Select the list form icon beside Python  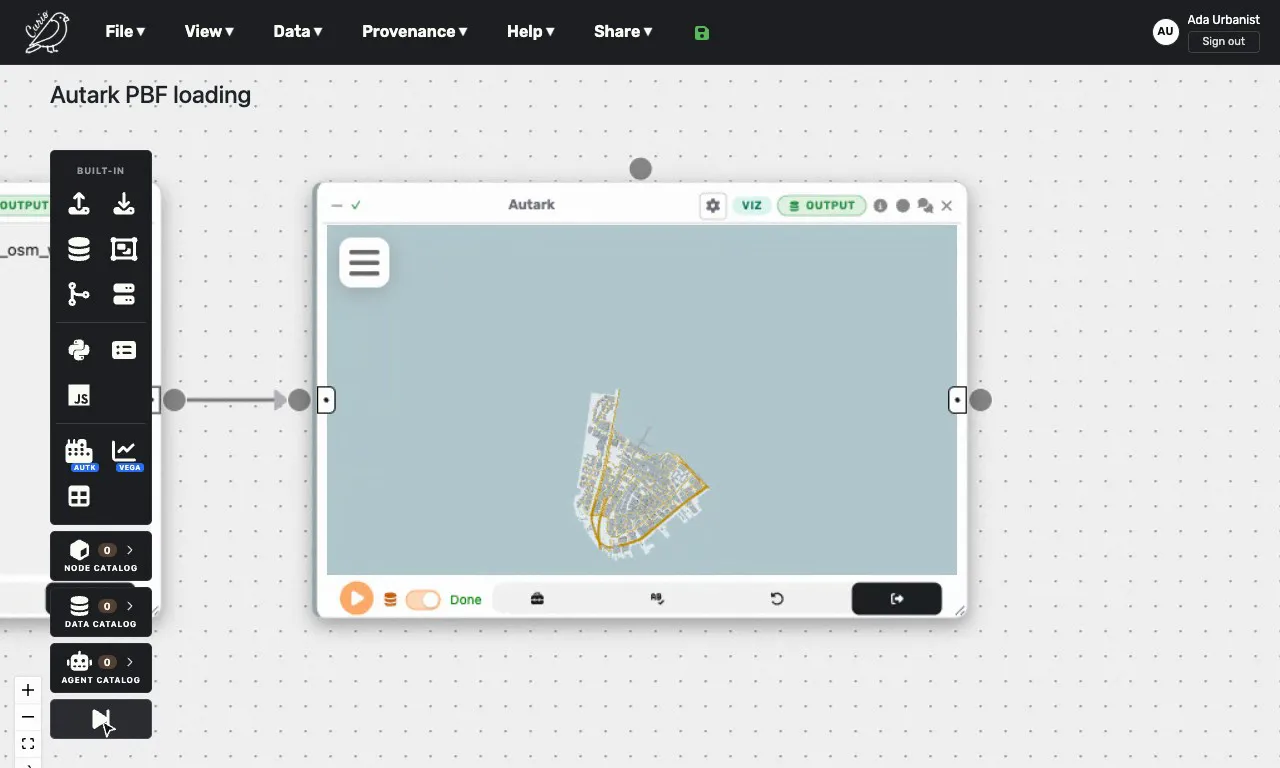[x=124, y=350]
